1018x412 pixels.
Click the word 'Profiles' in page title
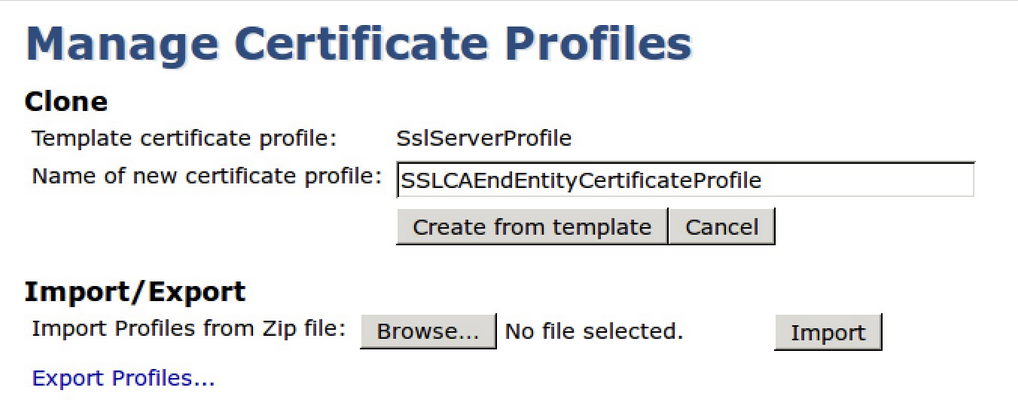click(x=598, y=45)
